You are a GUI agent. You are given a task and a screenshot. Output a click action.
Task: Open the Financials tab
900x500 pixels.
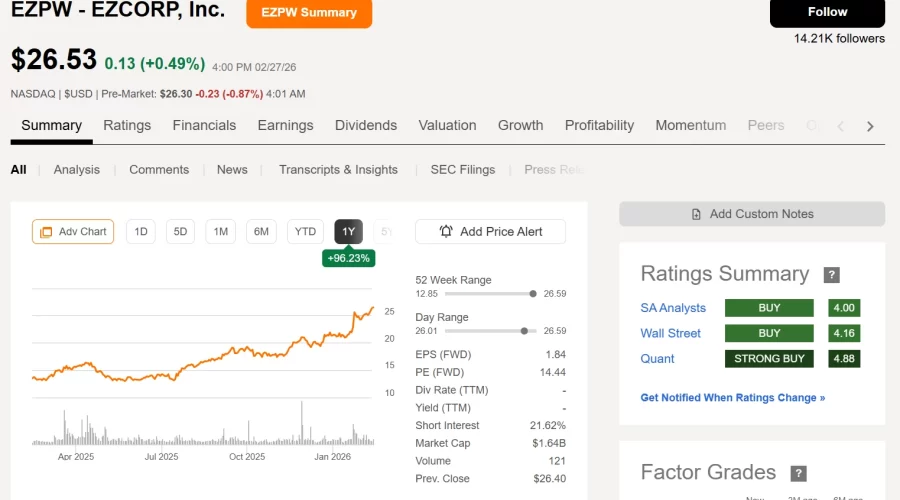(204, 125)
